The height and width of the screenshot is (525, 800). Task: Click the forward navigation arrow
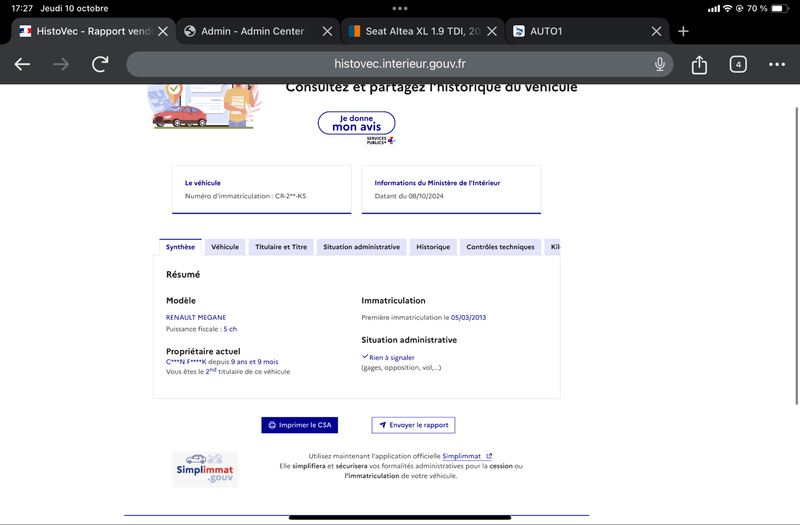tap(61, 64)
